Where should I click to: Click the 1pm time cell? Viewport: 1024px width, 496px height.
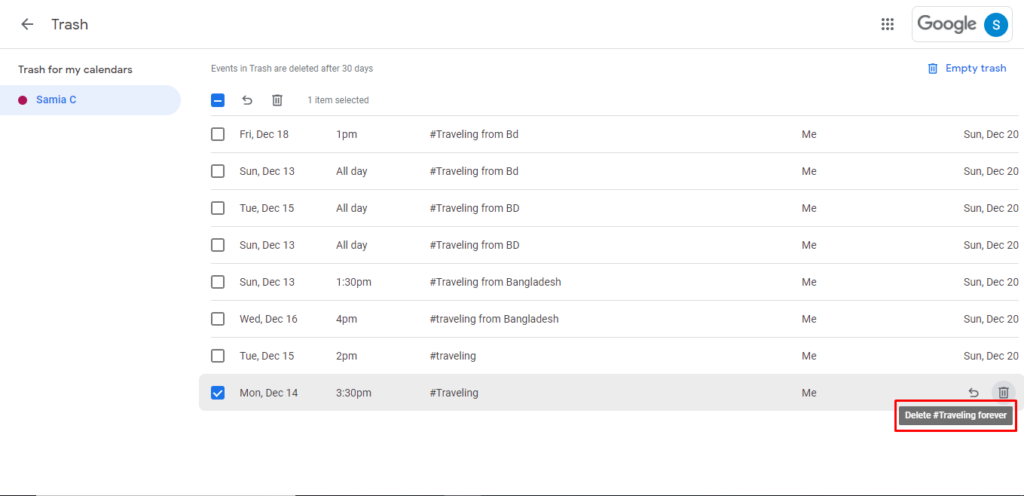[347, 134]
